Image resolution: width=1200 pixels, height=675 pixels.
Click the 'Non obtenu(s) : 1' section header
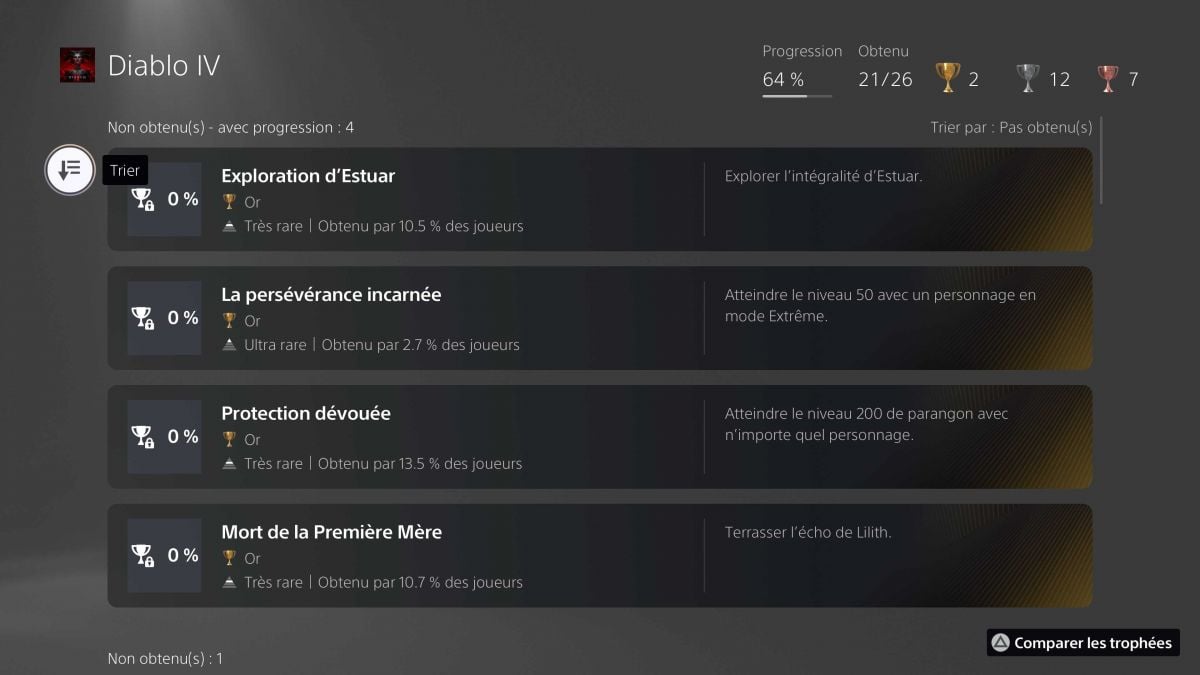pos(165,659)
